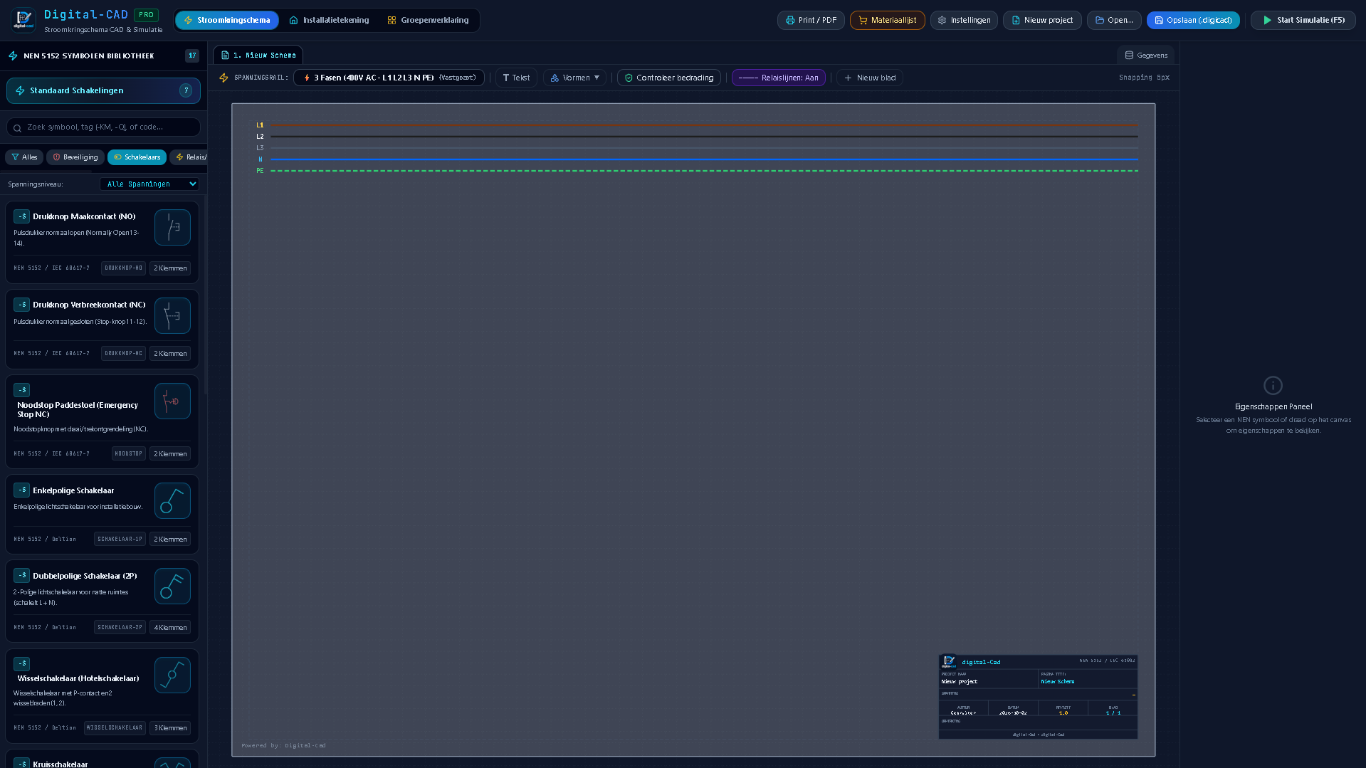Click Controleer bedrading
This screenshot has height=768, width=1366.
670,77
